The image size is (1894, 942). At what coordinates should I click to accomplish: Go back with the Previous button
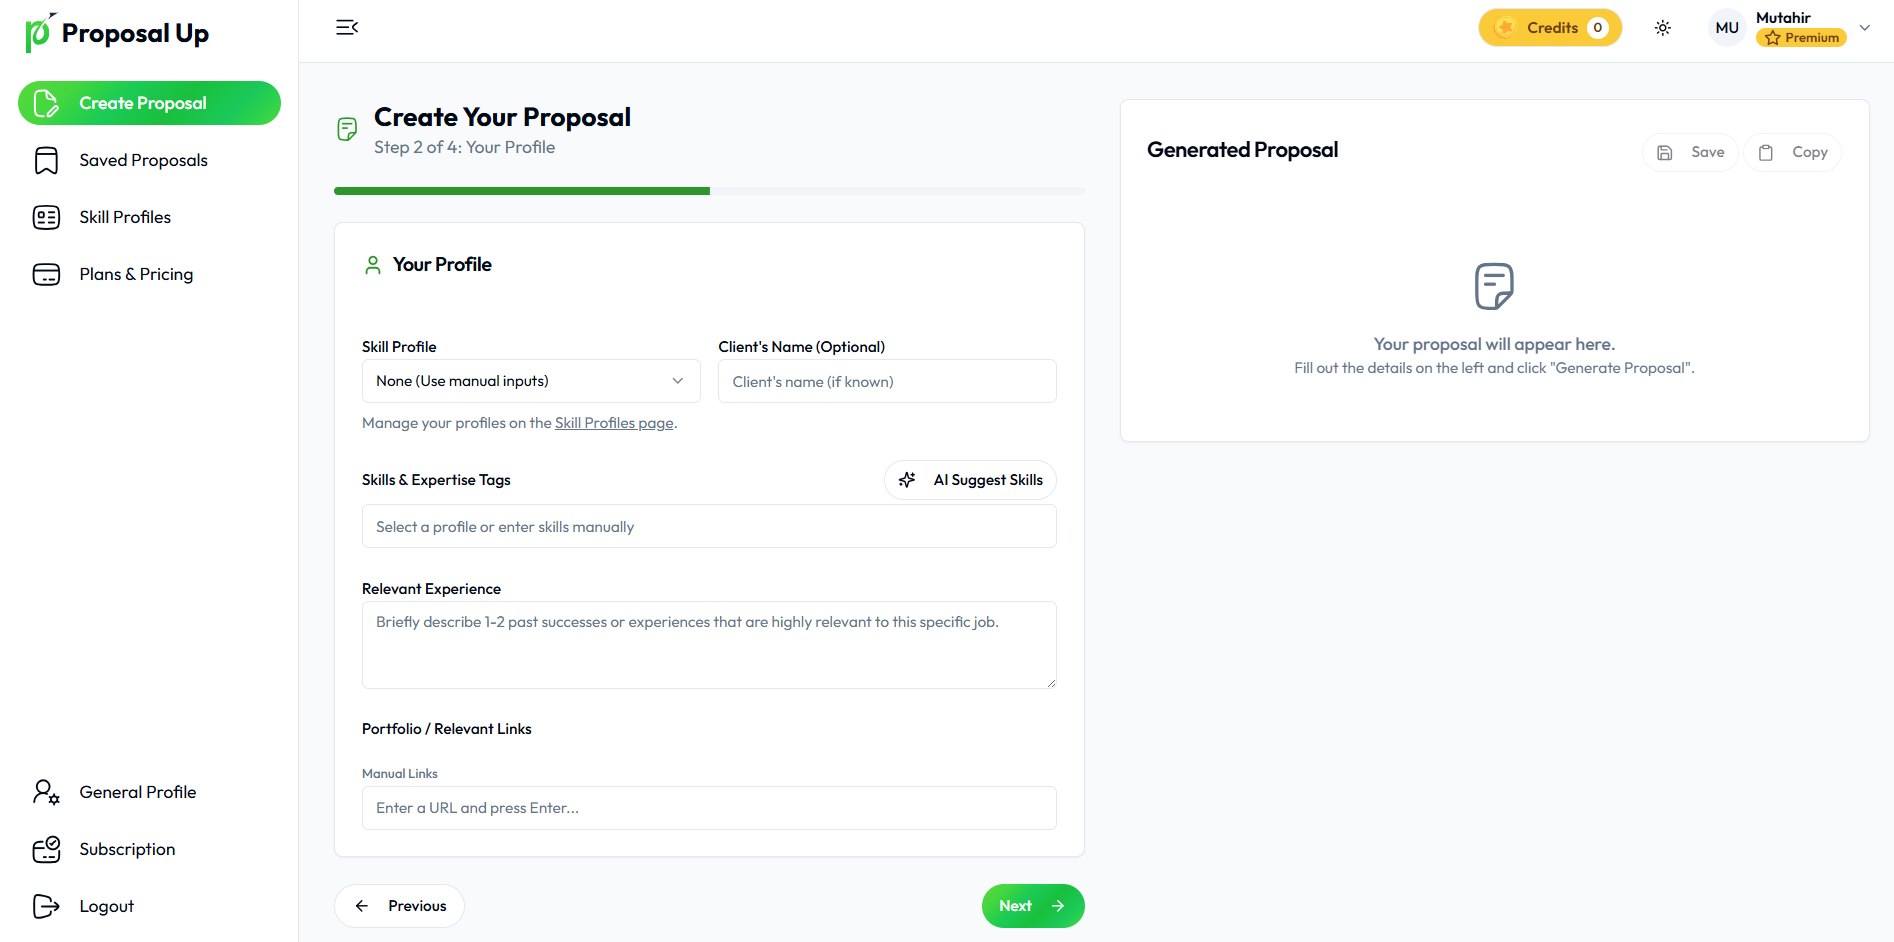pyautogui.click(x=399, y=906)
